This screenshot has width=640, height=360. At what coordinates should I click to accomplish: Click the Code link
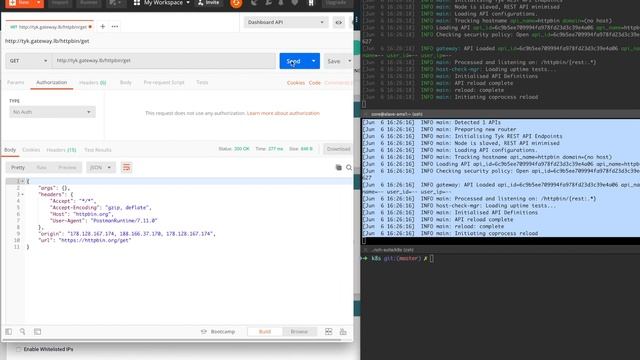click(x=315, y=83)
